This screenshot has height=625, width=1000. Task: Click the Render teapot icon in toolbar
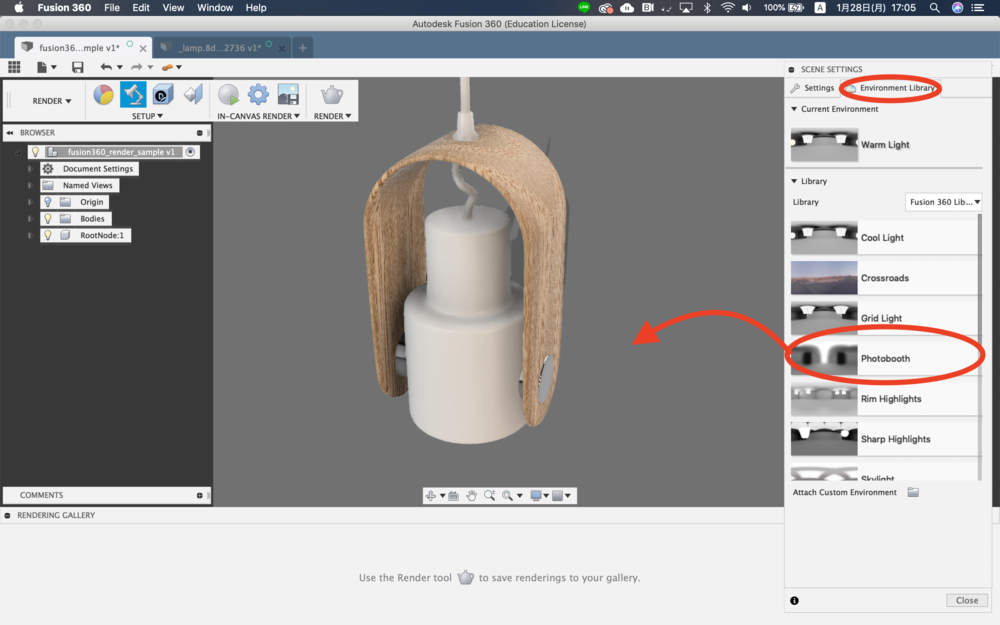[331, 95]
